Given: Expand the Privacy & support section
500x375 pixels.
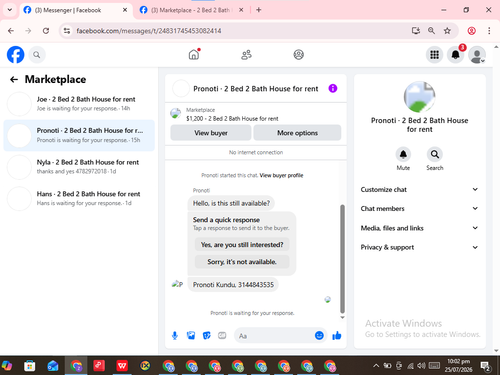Looking at the screenshot, I should pos(419,247).
